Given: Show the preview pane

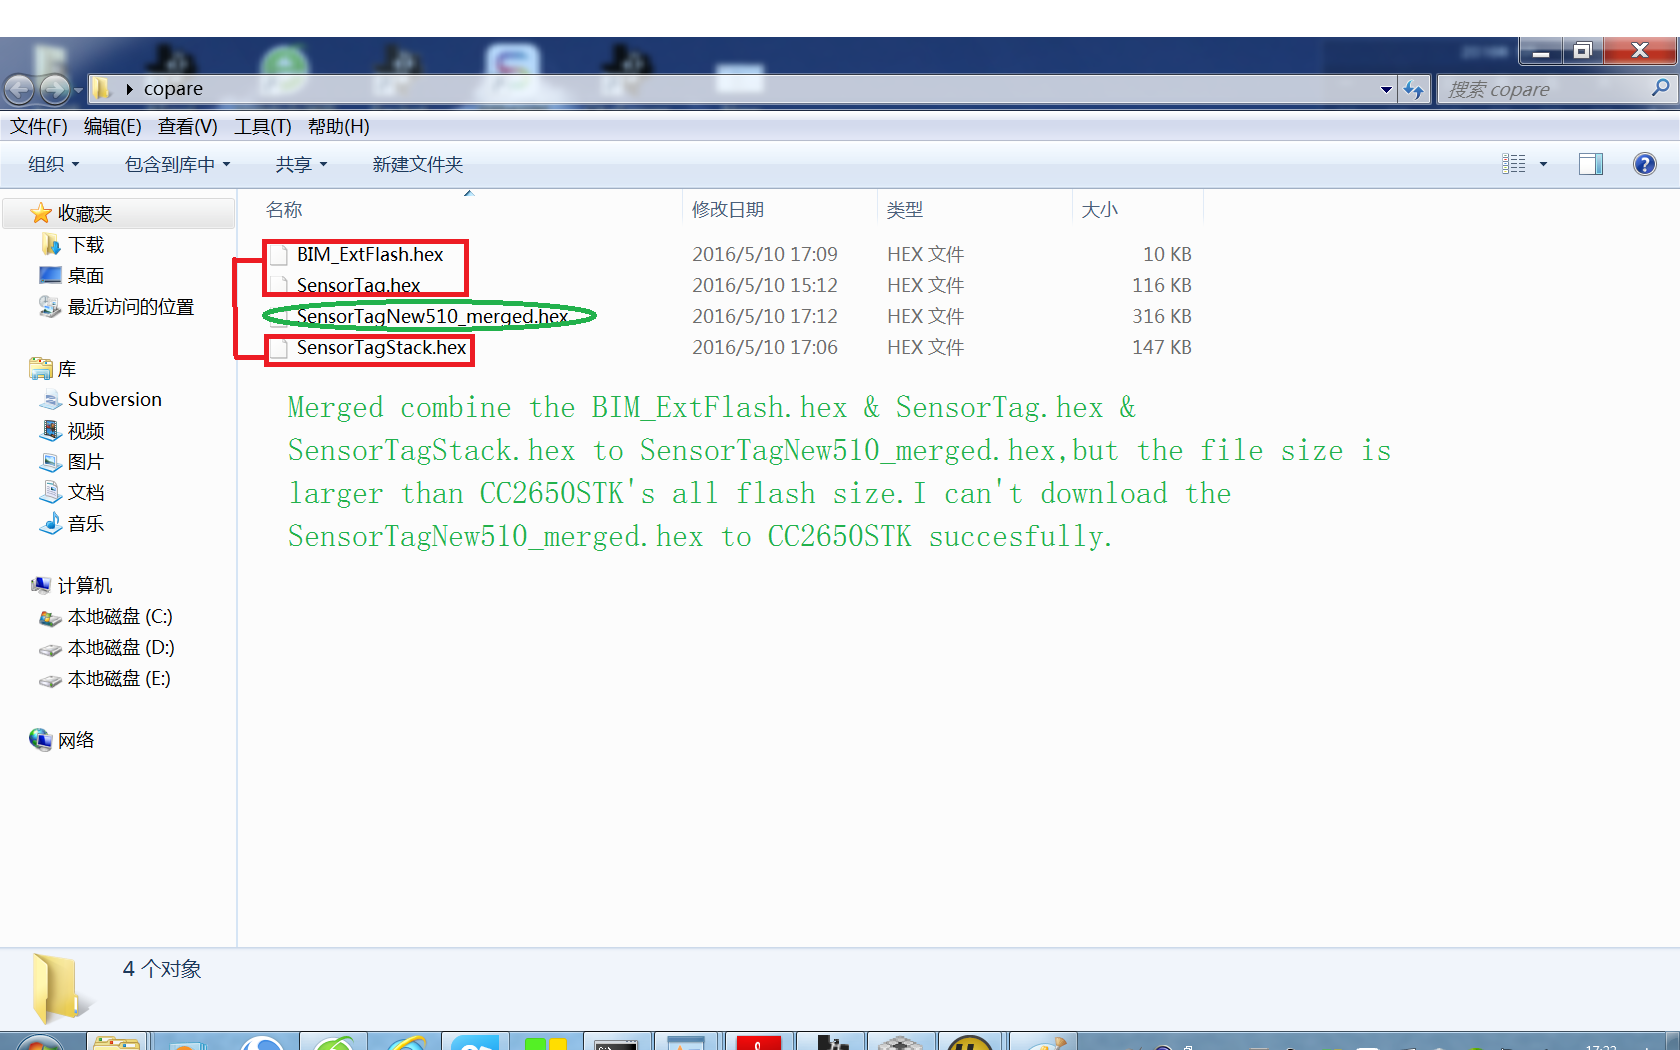Looking at the screenshot, I should (1590, 164).
